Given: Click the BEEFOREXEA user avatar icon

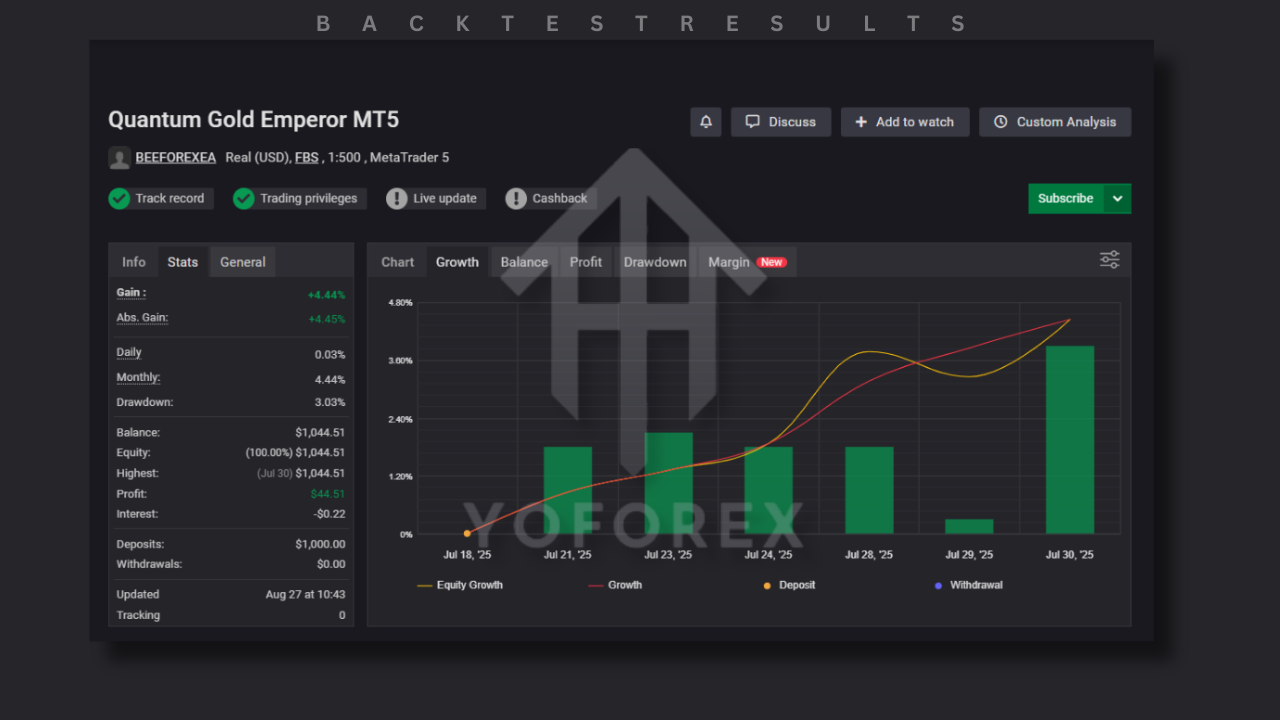Looking at the screenshot, I should [x=119, y=158].
